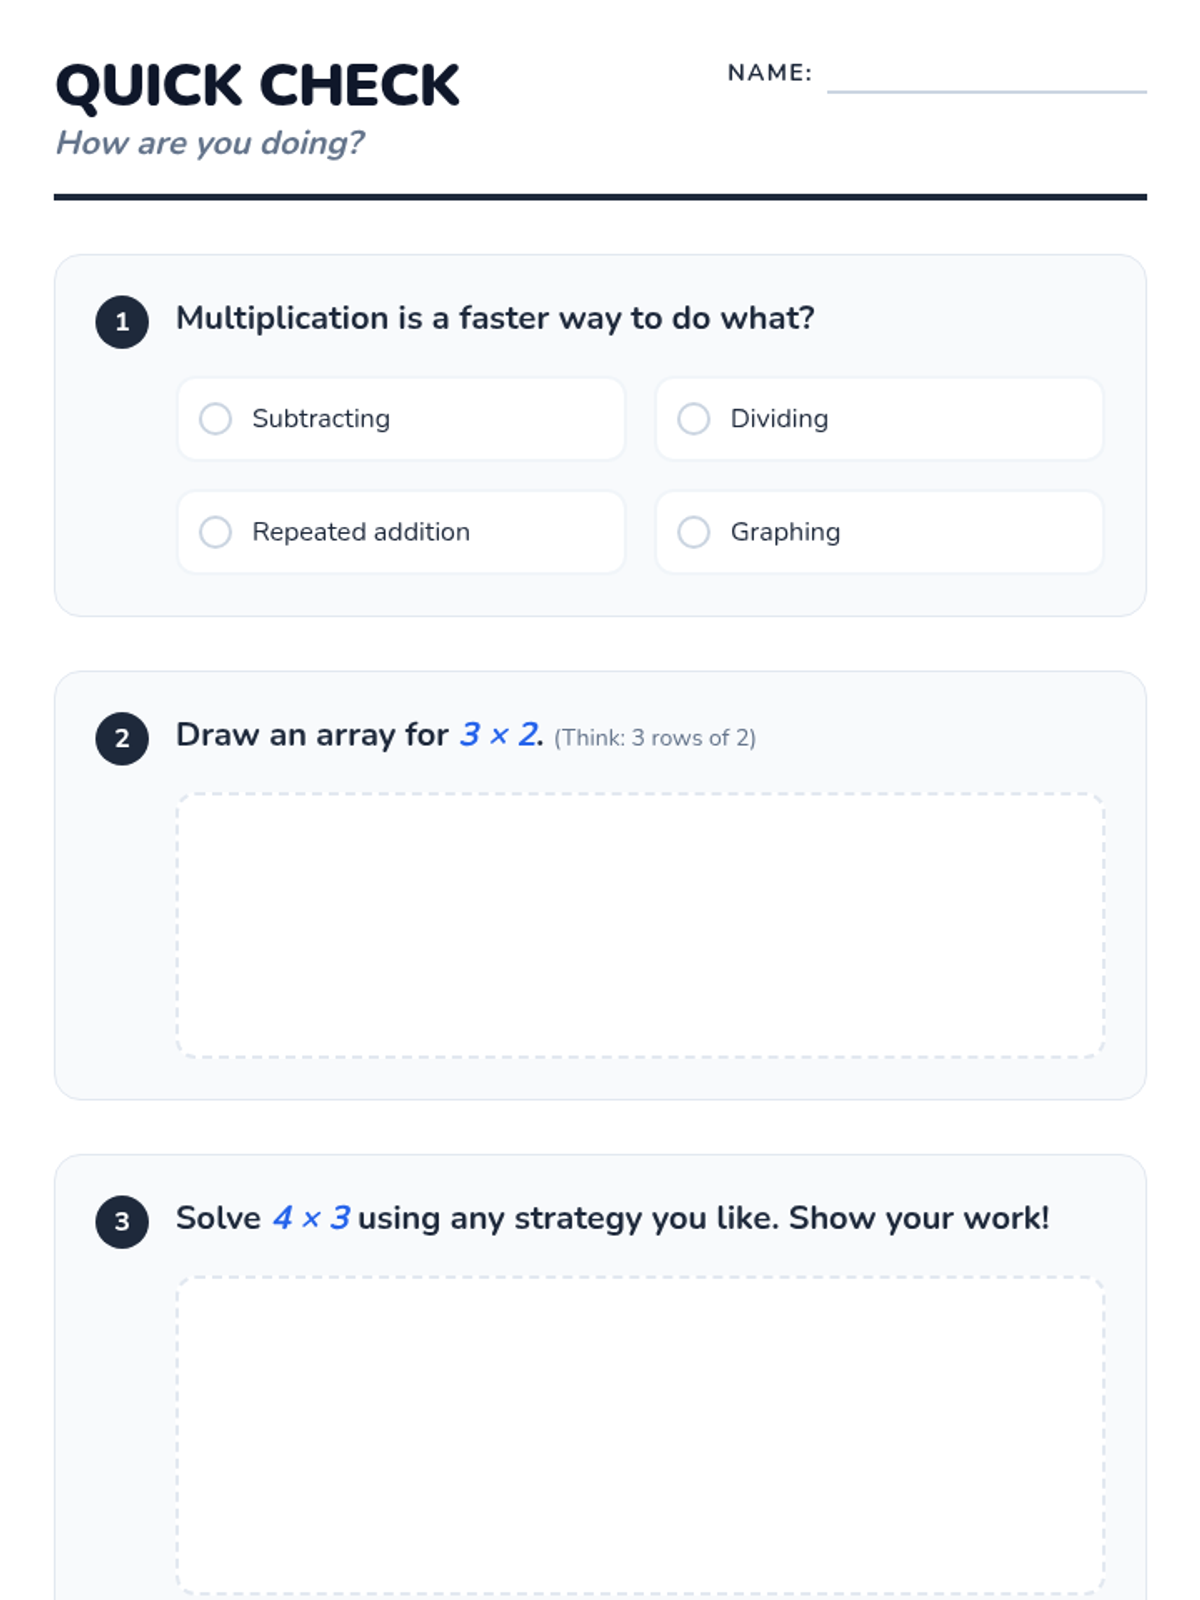1200x1600 pixels.
Task: Click the blue 4 × 3 expression
Action: click(311, 1218)
